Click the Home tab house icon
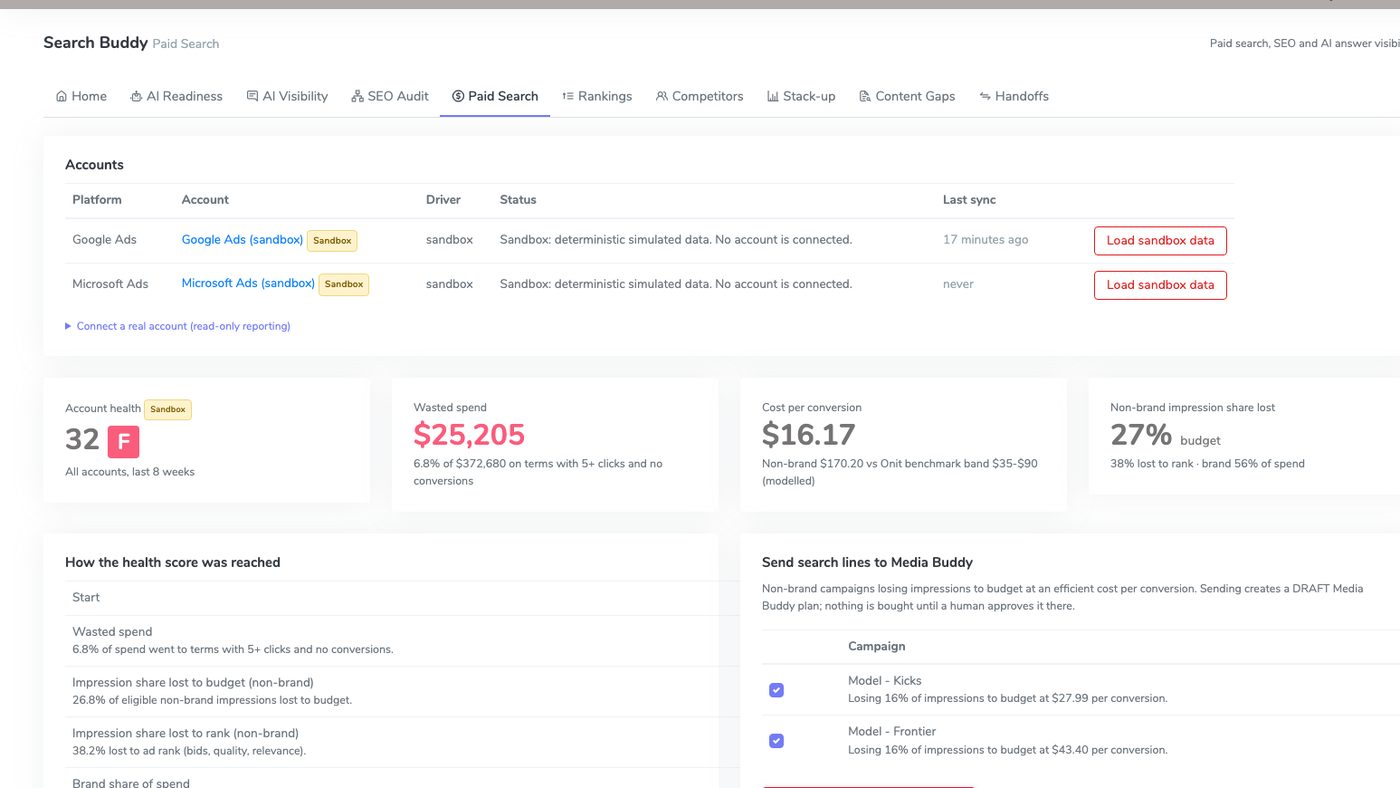 (x=62, y=96)
